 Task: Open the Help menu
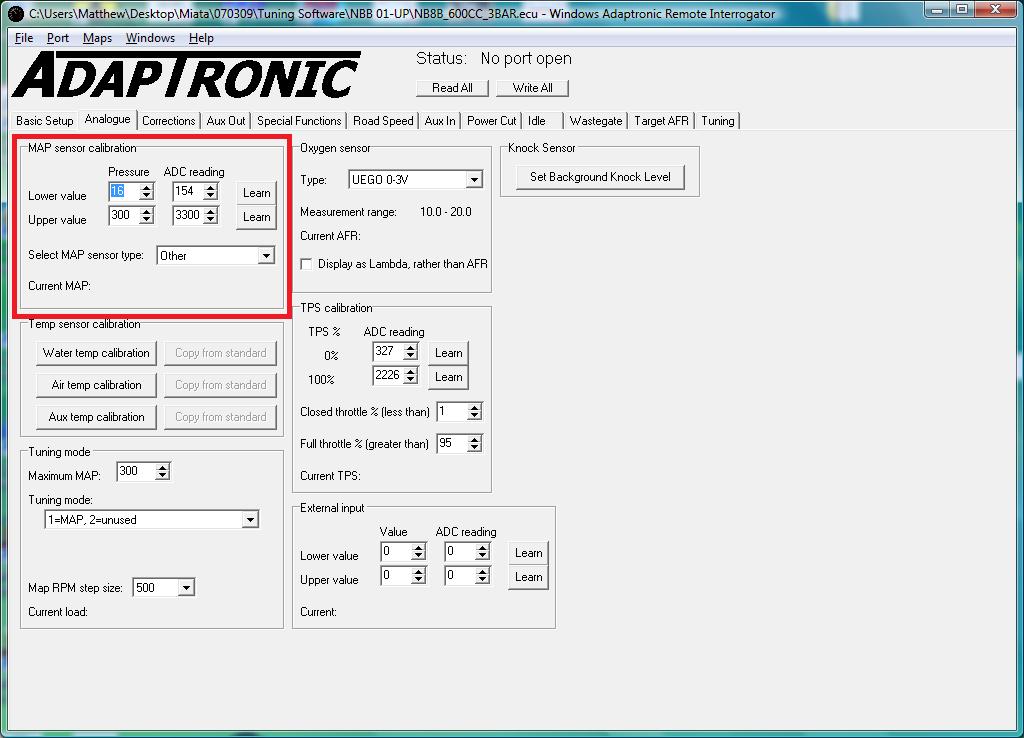coord(201,38)
